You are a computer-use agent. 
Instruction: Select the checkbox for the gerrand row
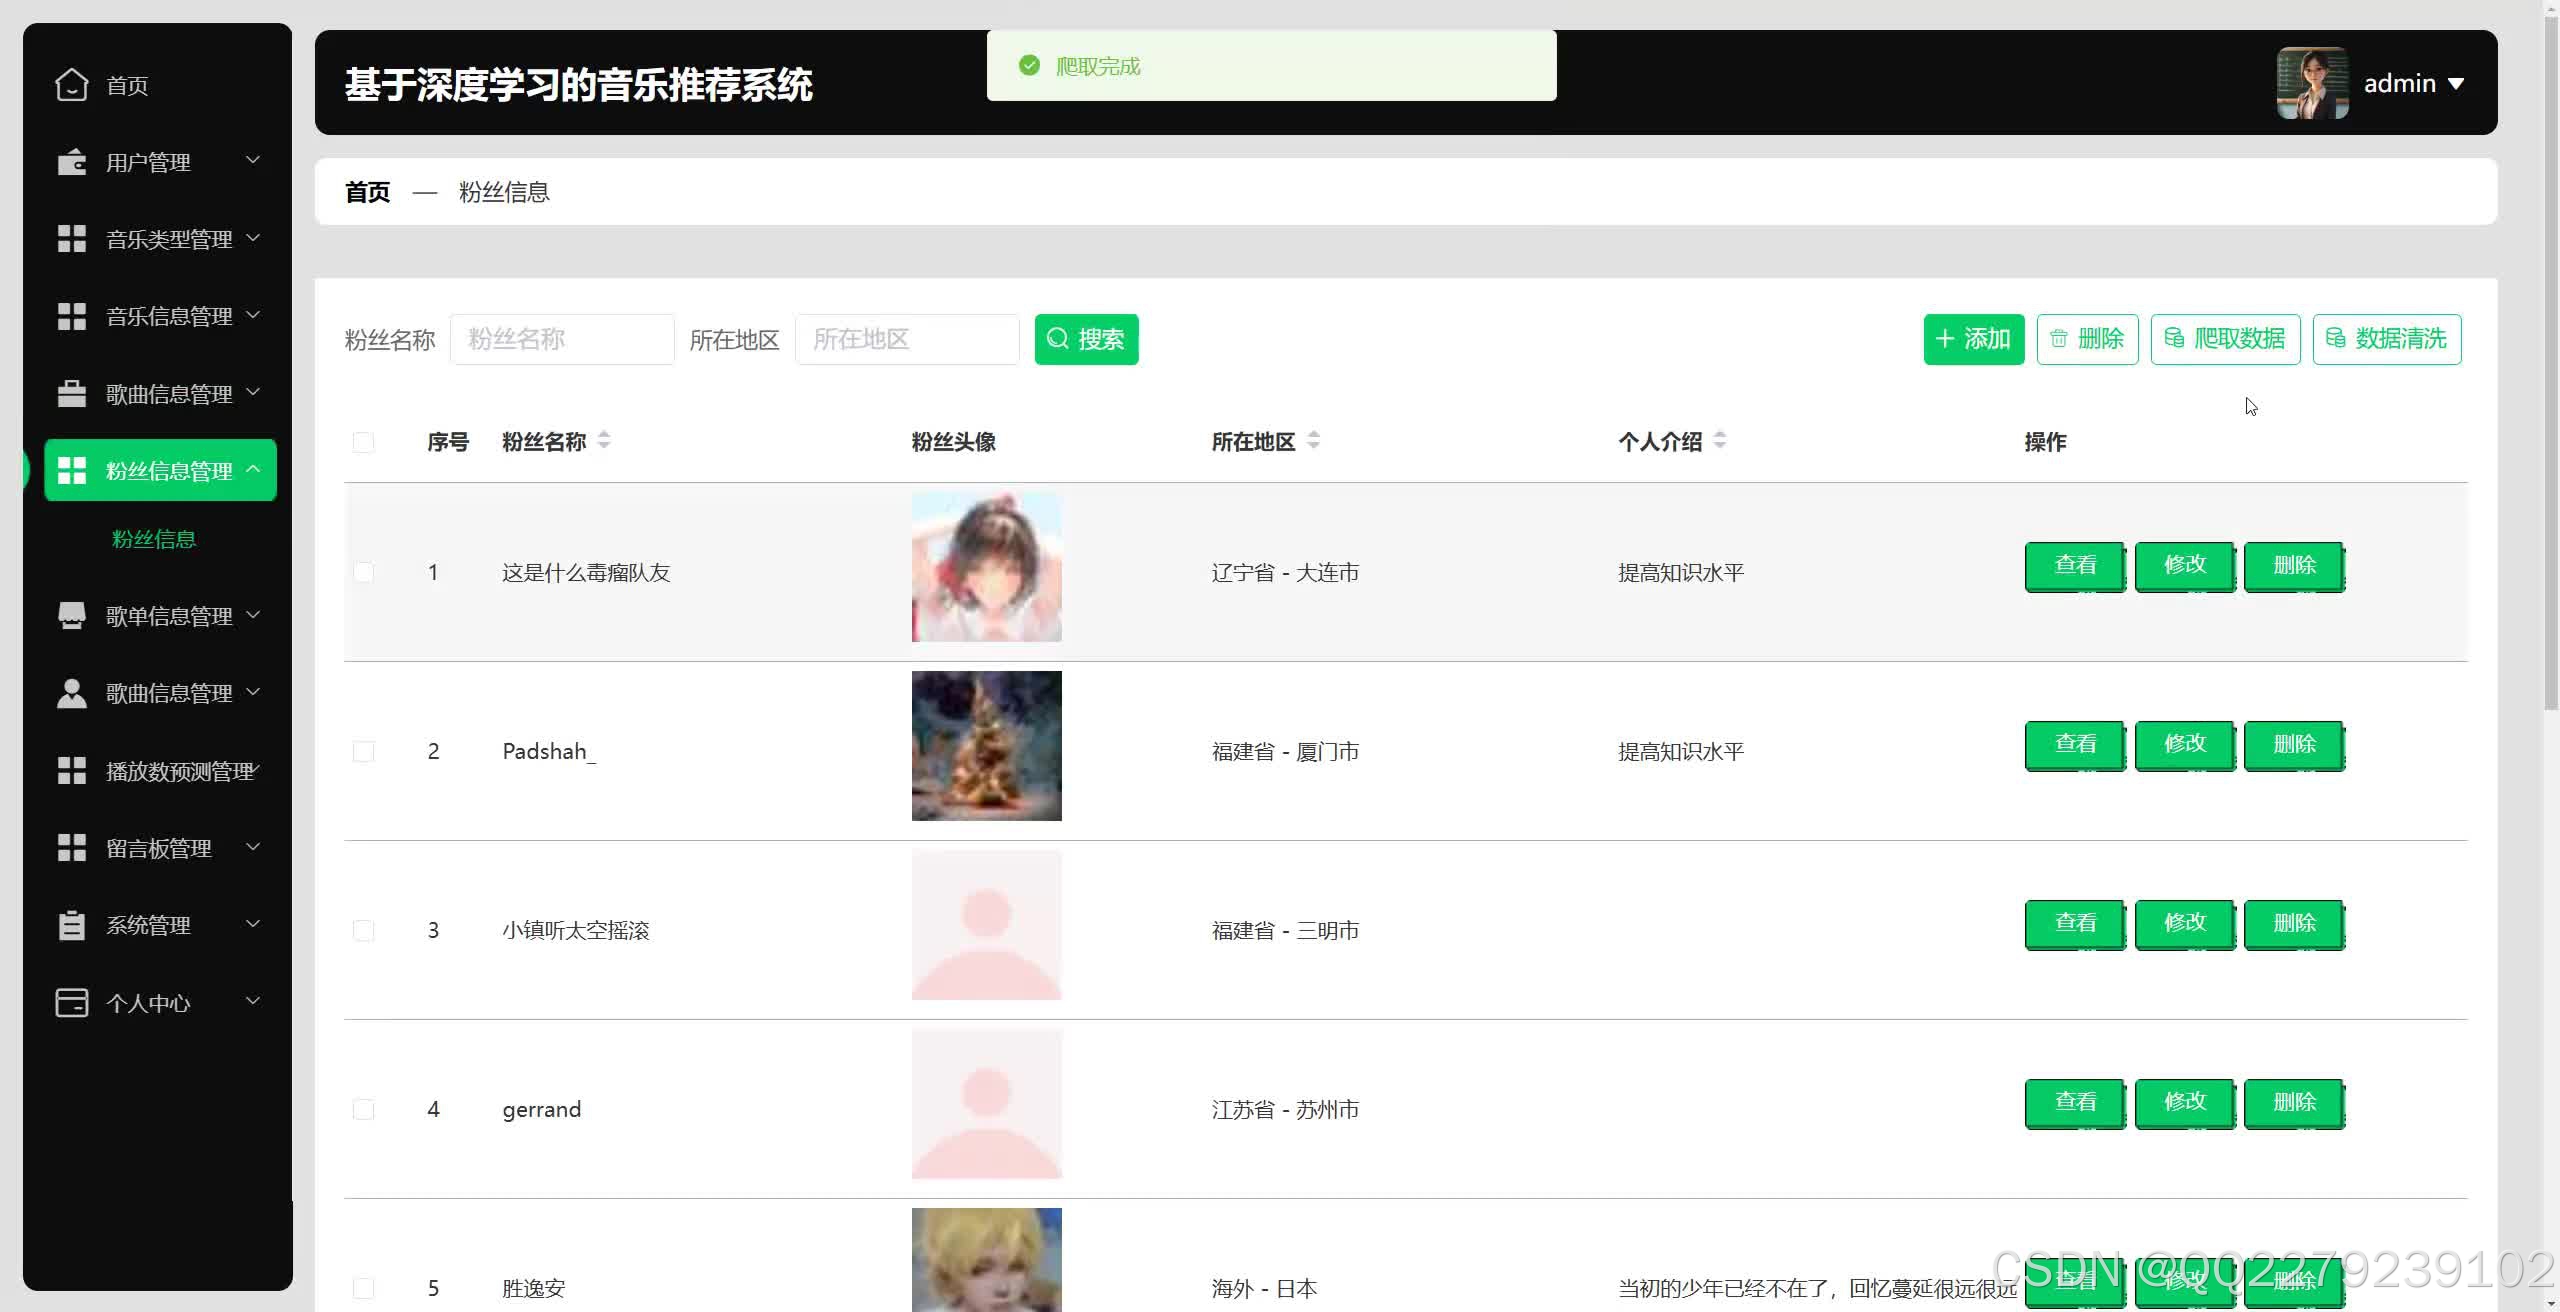363,1109
